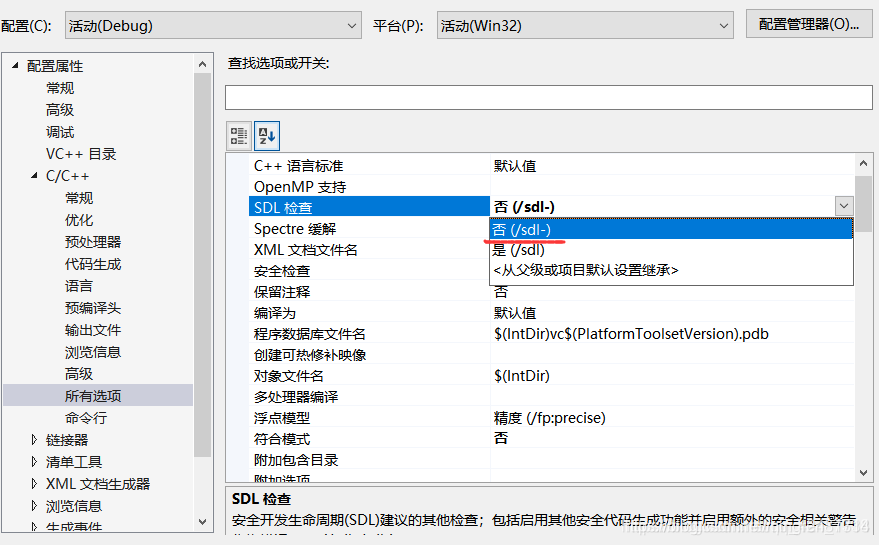The height and width of the screenshot is (545, 879).
Task: Select 浏览信息 under C/C++
Action: pyautogui.click(x=93, y=352)
